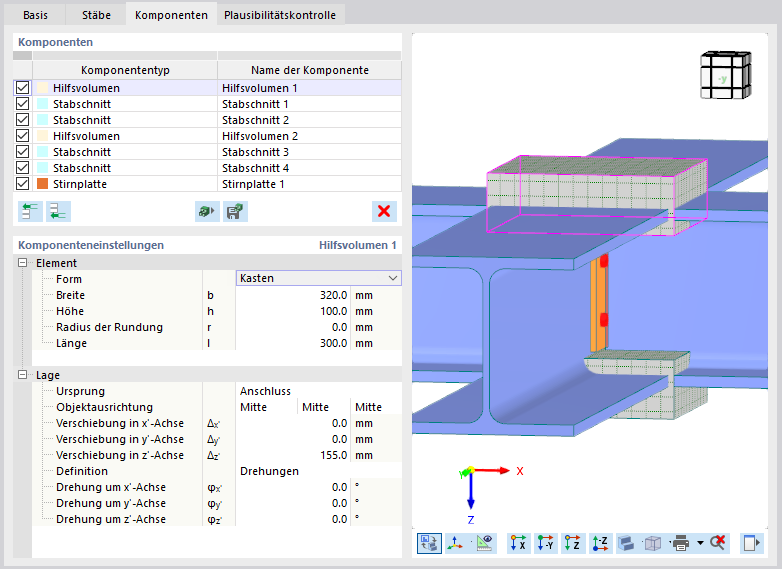Click the save component to library icon
The width and height of the screenshot is (782, 569).
click(x=235, y=211)
